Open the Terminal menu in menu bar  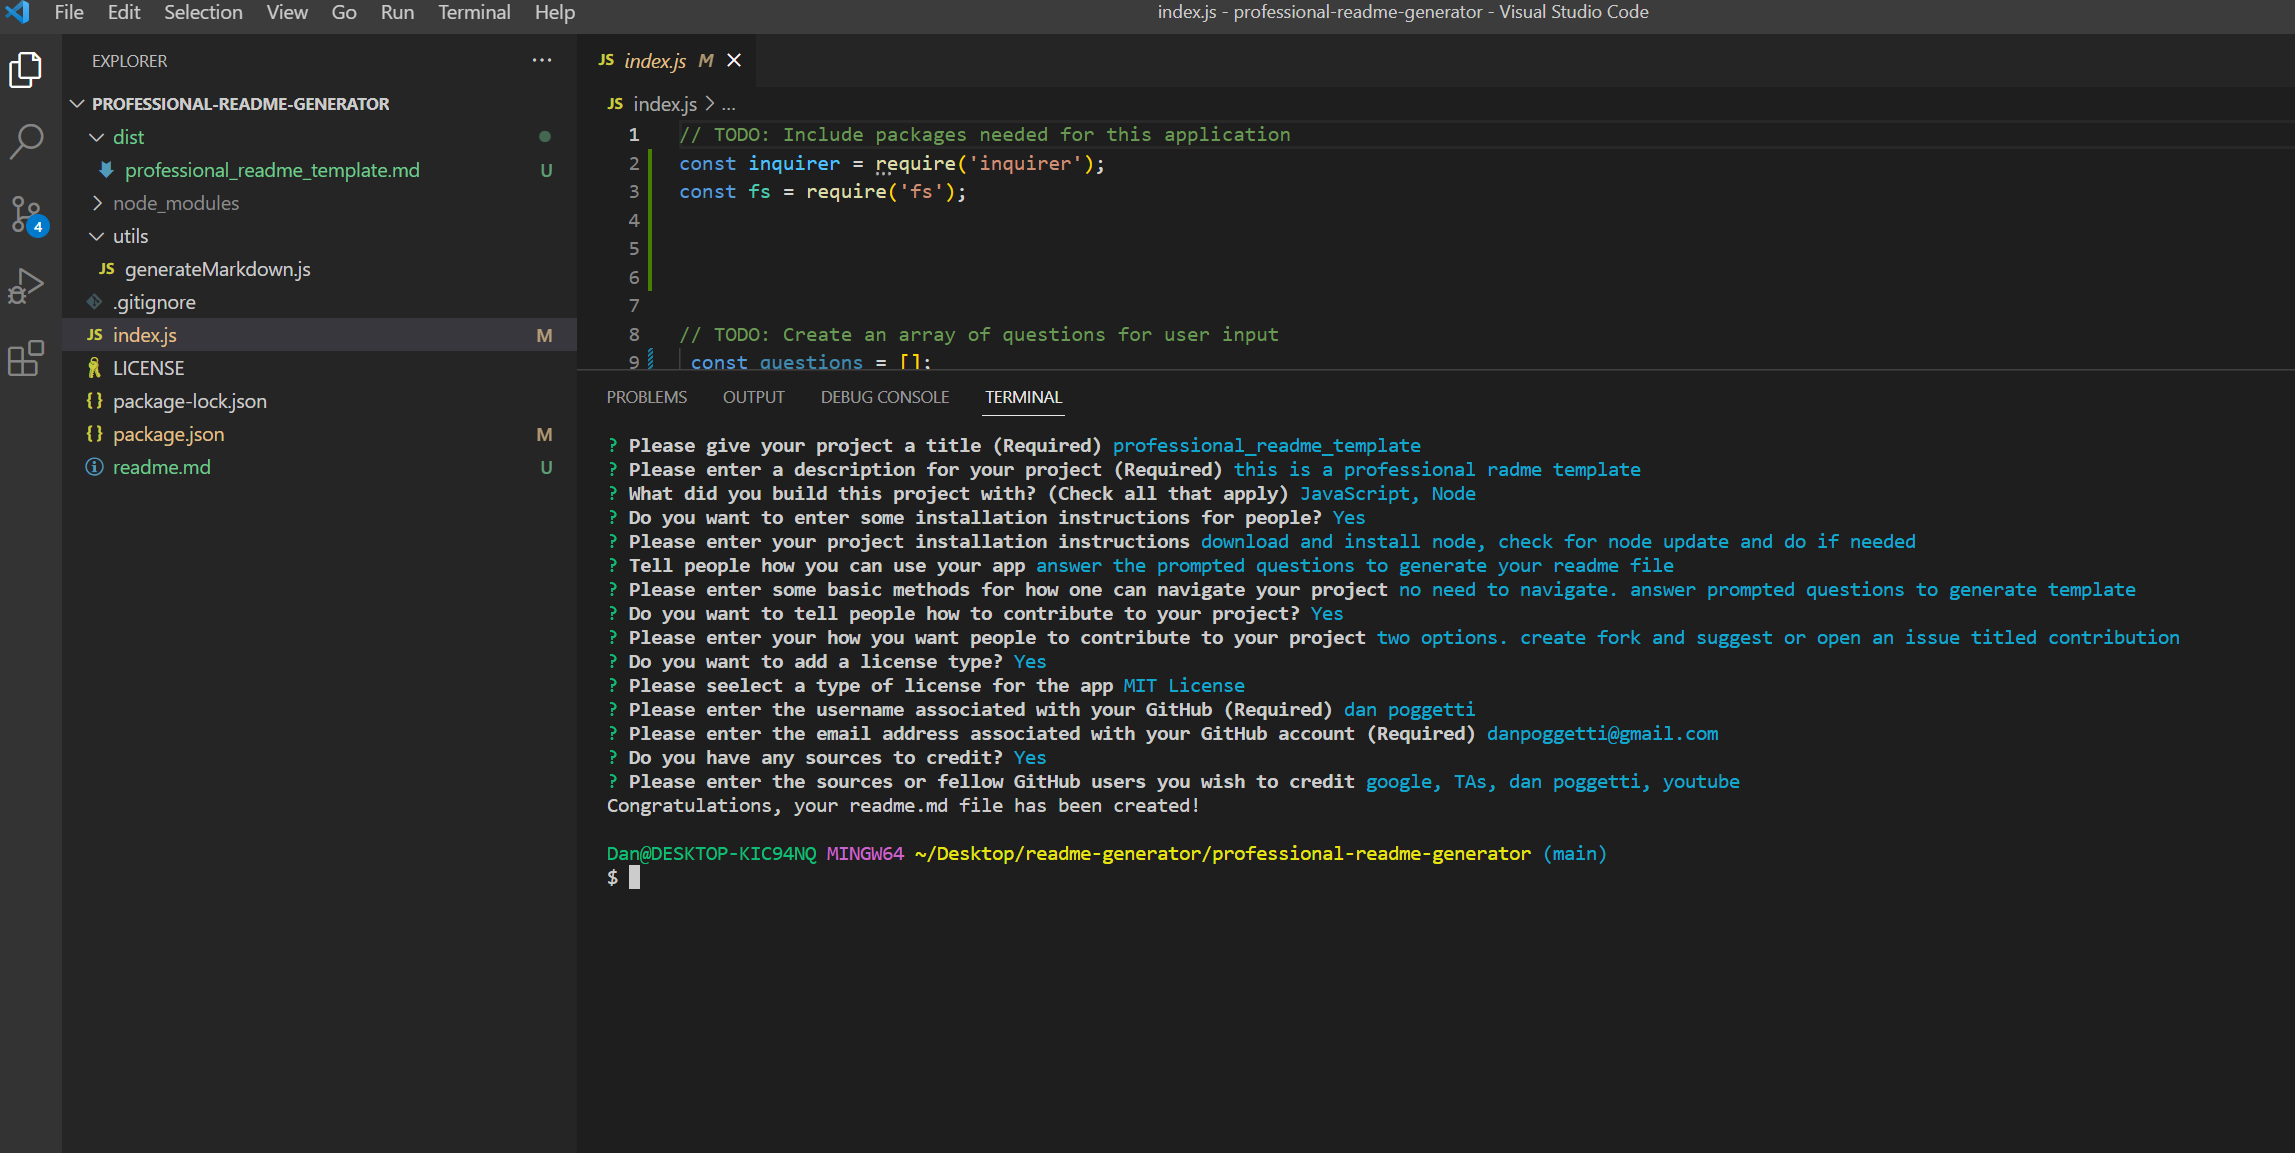click(x=474, y=12)
